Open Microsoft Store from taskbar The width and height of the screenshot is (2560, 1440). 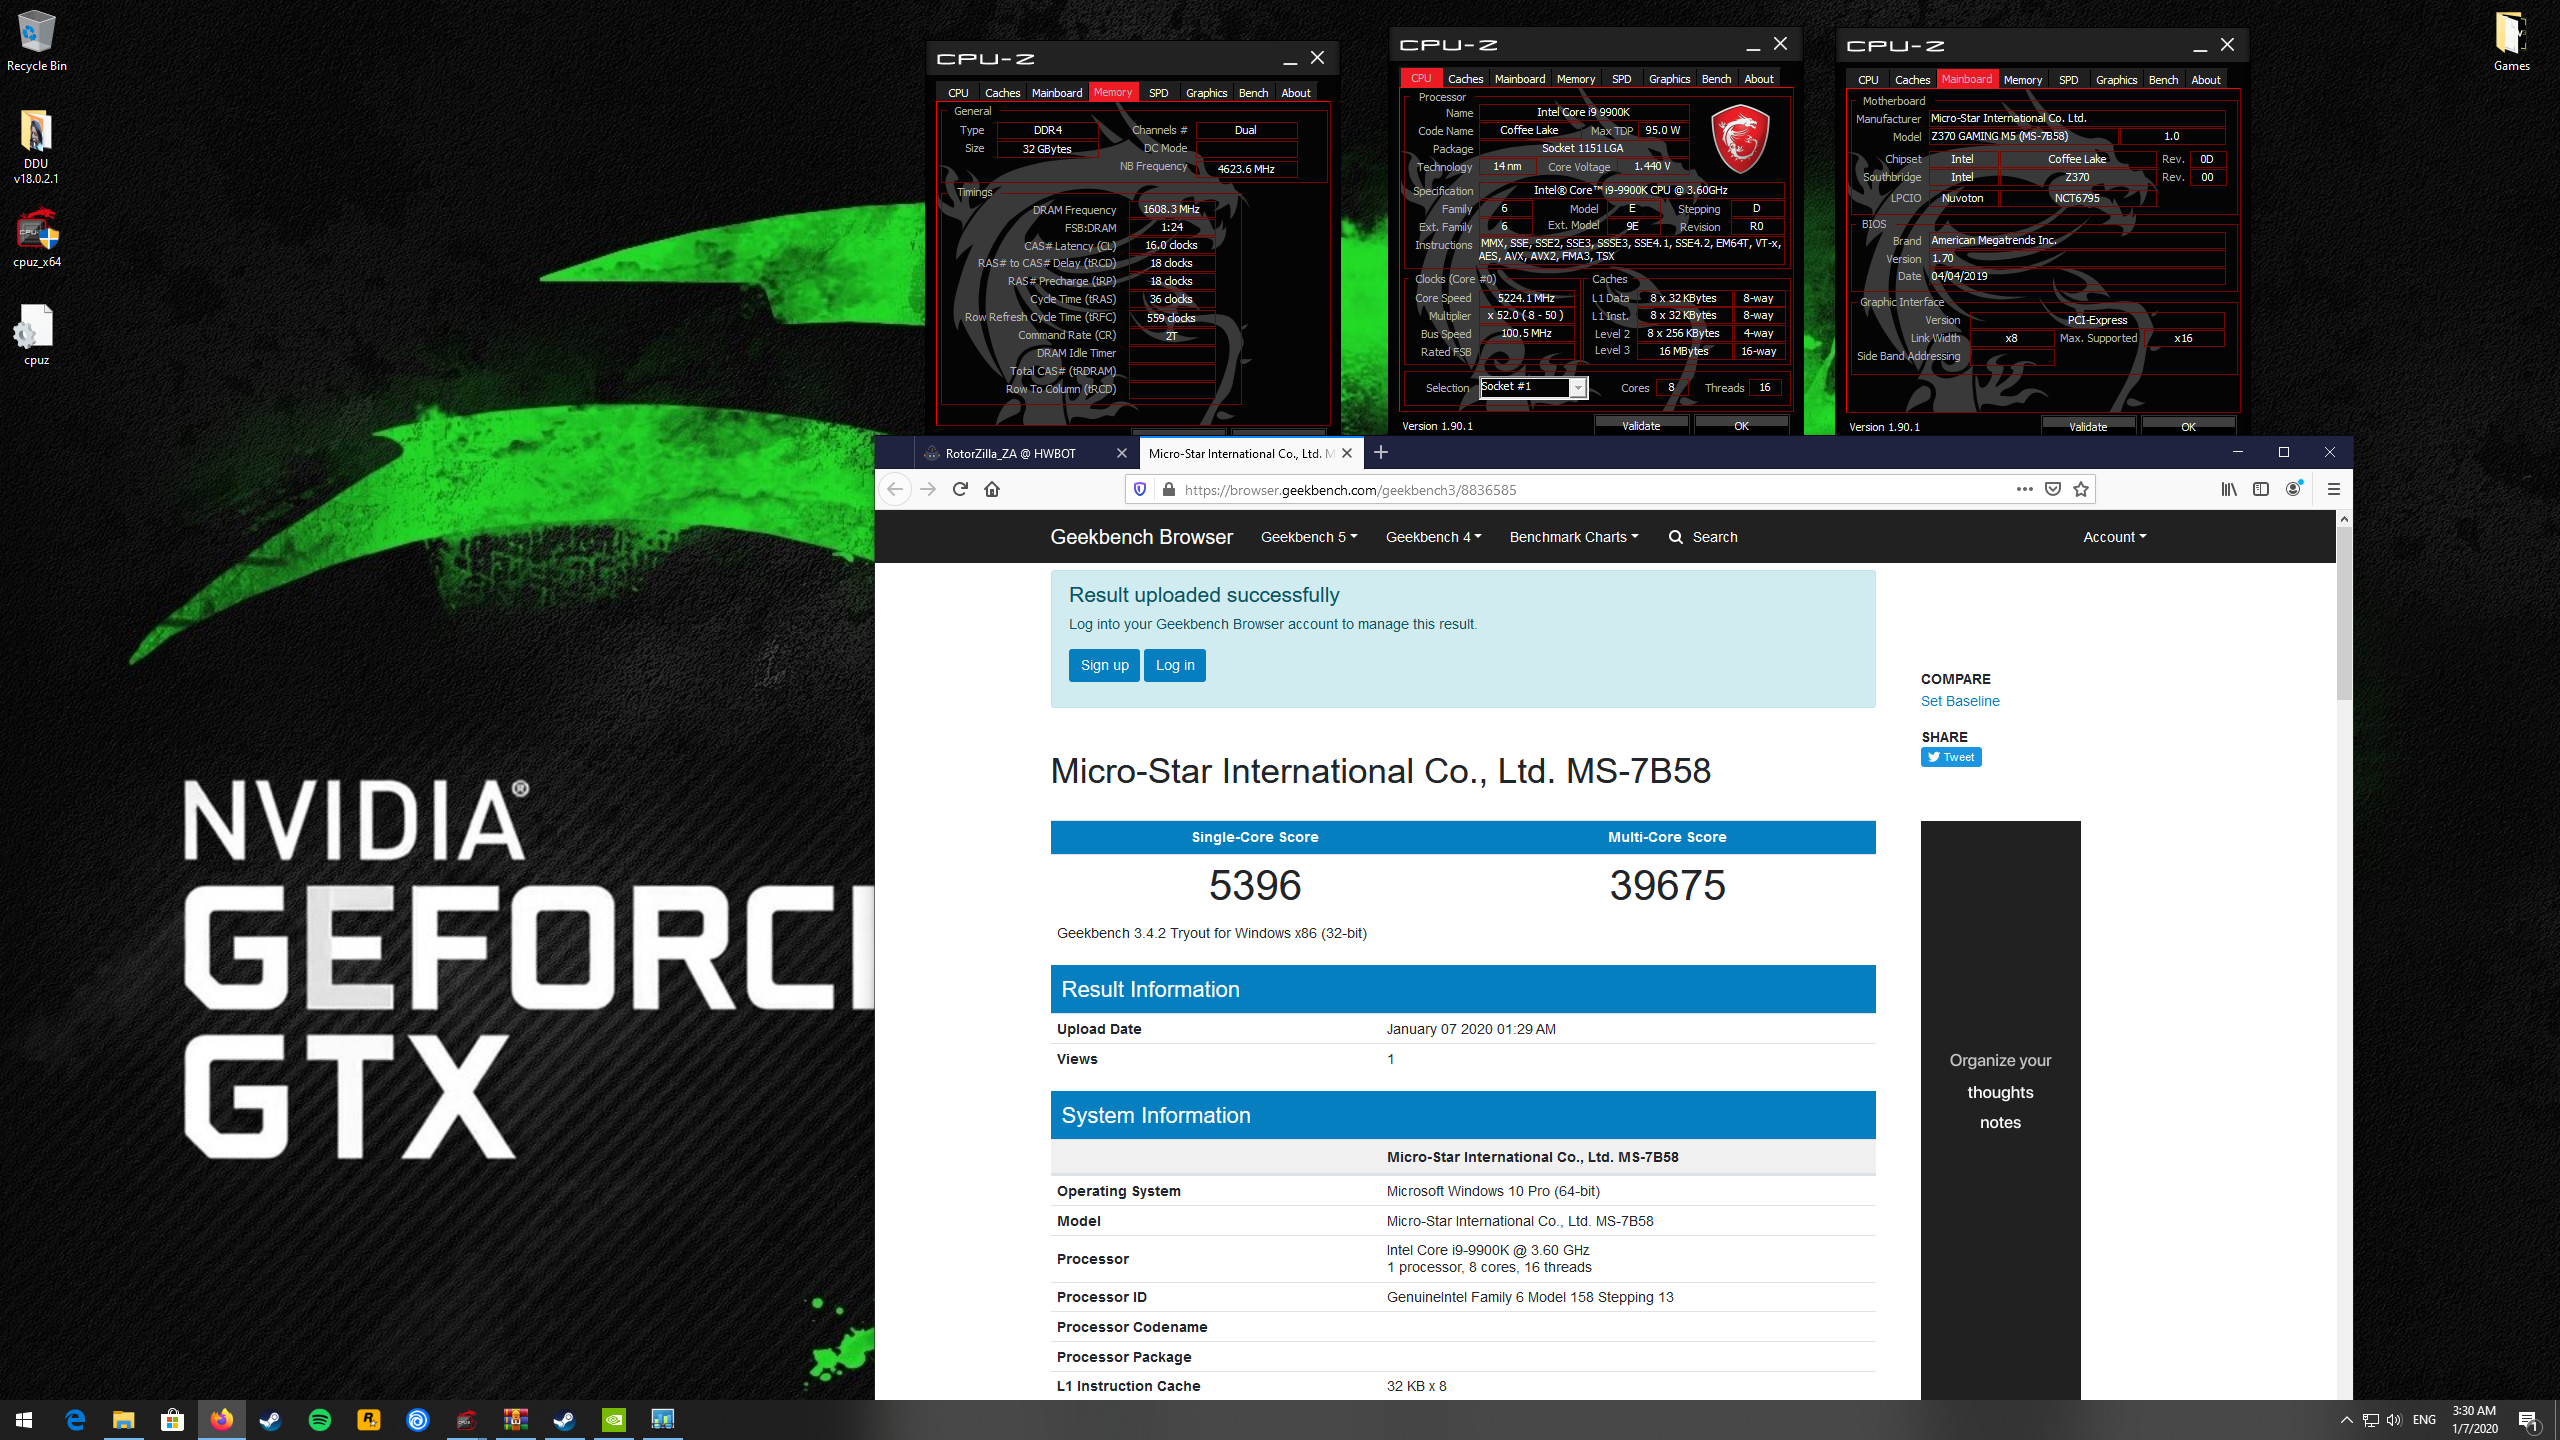tap(173, 1419)
